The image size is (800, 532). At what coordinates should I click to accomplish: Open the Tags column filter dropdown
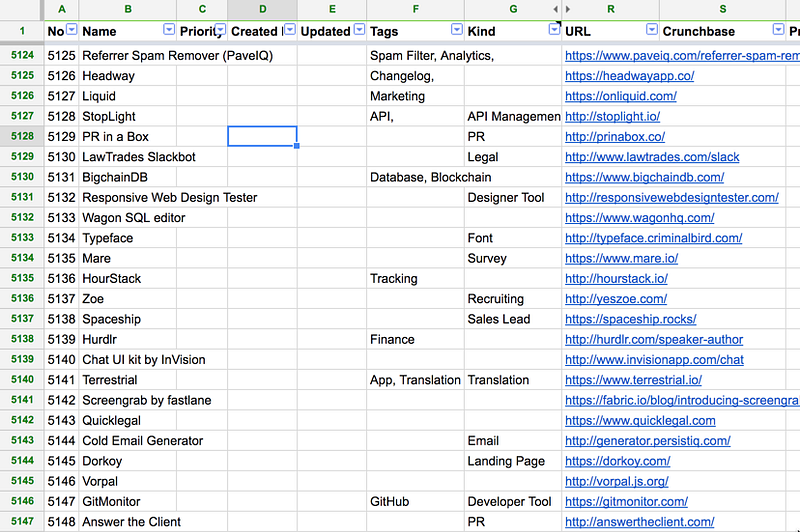click(457, 30)
